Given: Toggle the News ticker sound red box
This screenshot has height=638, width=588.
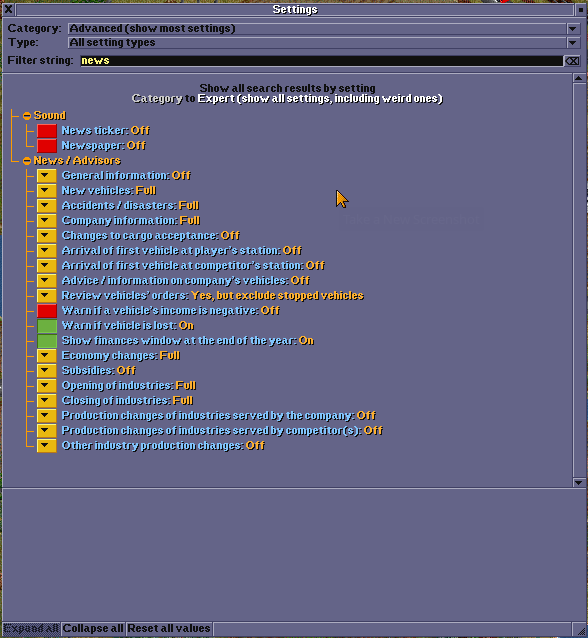Looking at the screenshot, I should (x=47, y=131).
